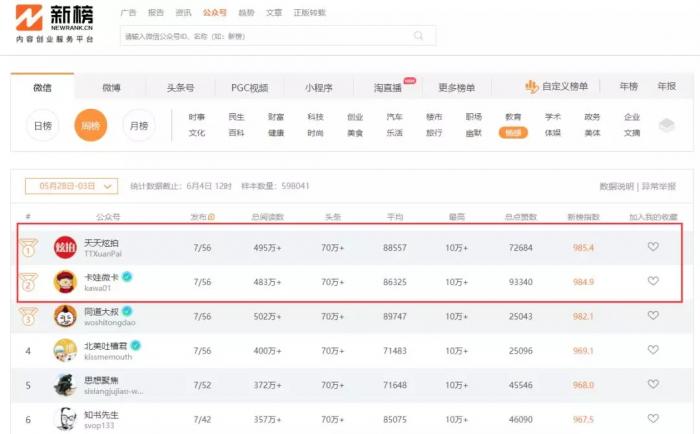Select the 月榜 monthly ranking option
Image resolution: width=700 pixels, height=434 pixels.
pyautogui.click(x=139, y=125)
